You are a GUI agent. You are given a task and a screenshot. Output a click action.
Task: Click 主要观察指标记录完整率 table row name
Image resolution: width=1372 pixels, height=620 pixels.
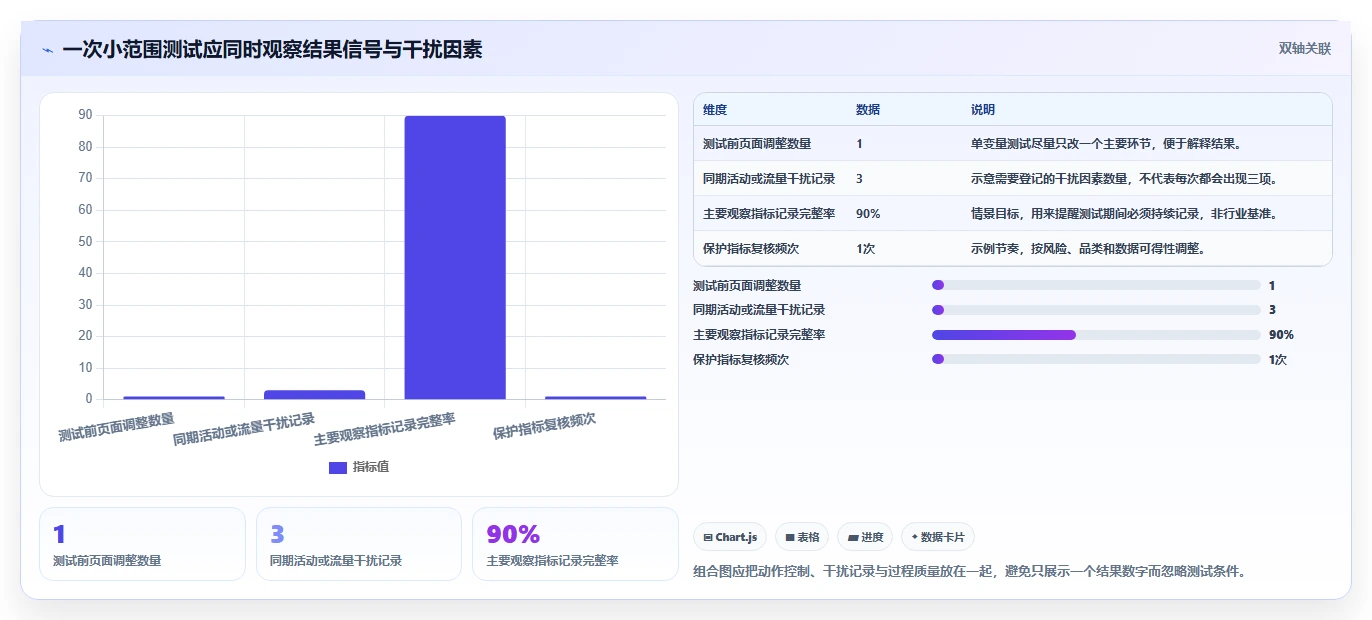tap(769, 213)
